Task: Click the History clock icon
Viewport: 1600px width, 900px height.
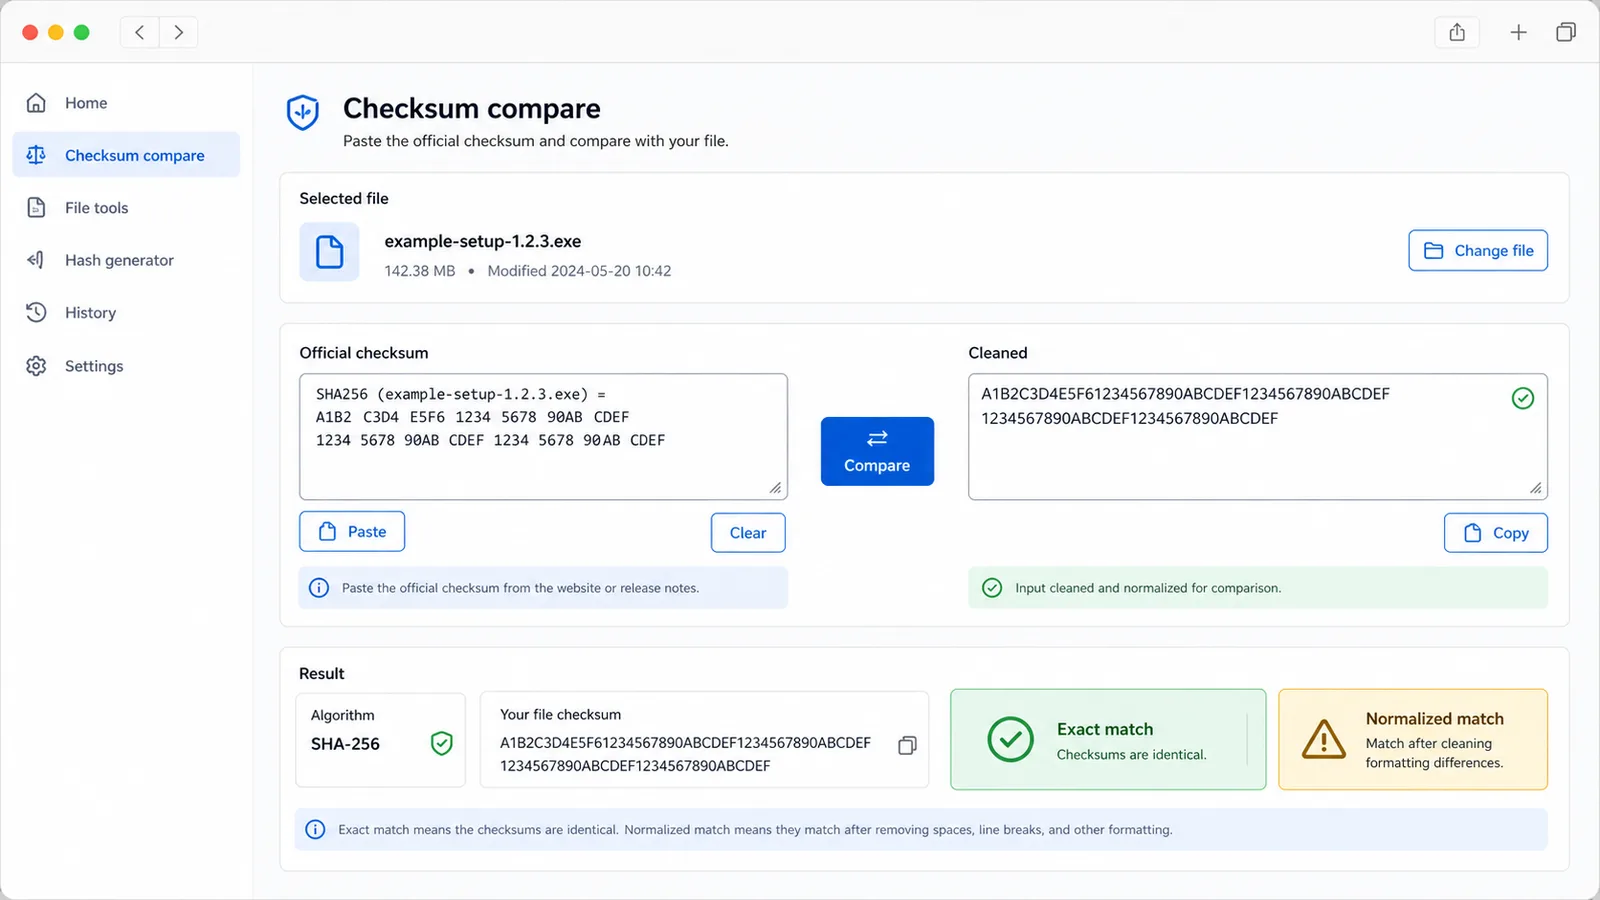Action: (36, 312)
